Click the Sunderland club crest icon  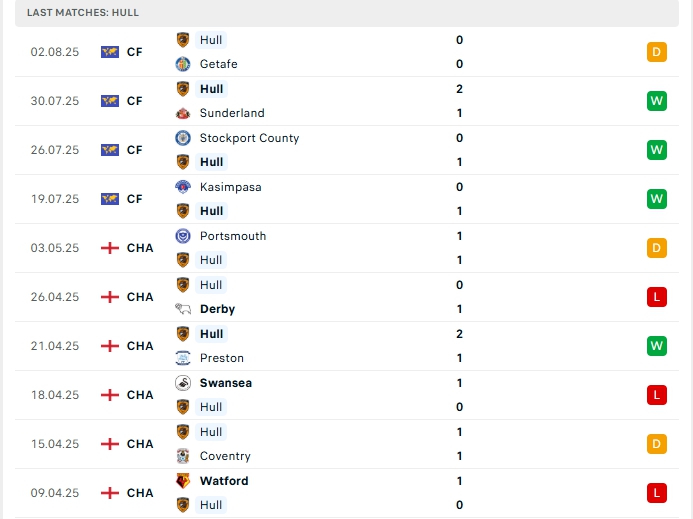(x=183, y=113)
